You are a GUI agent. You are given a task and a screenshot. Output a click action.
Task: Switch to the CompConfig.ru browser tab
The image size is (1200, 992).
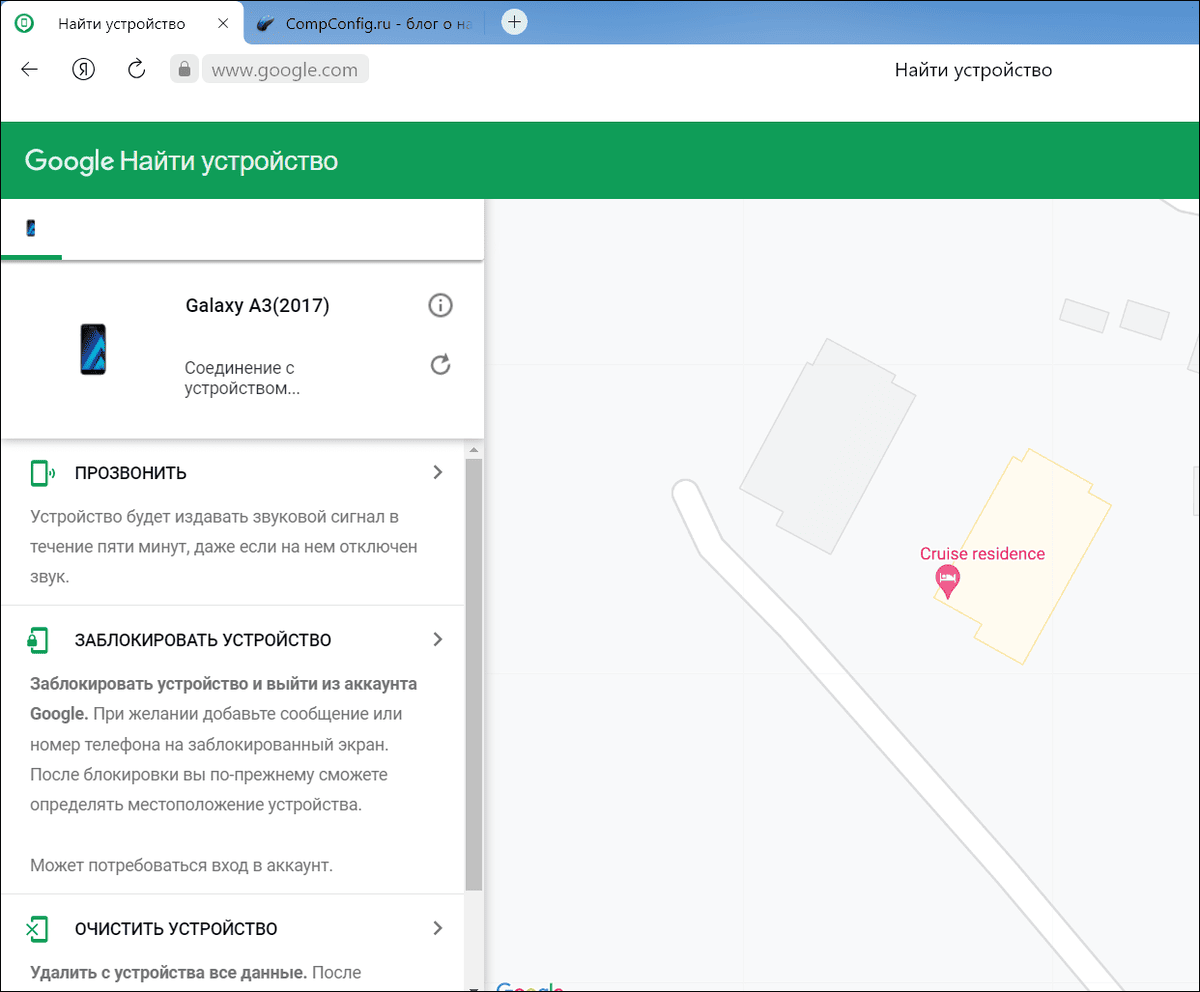pyautogui.click(x=364, y=23)
